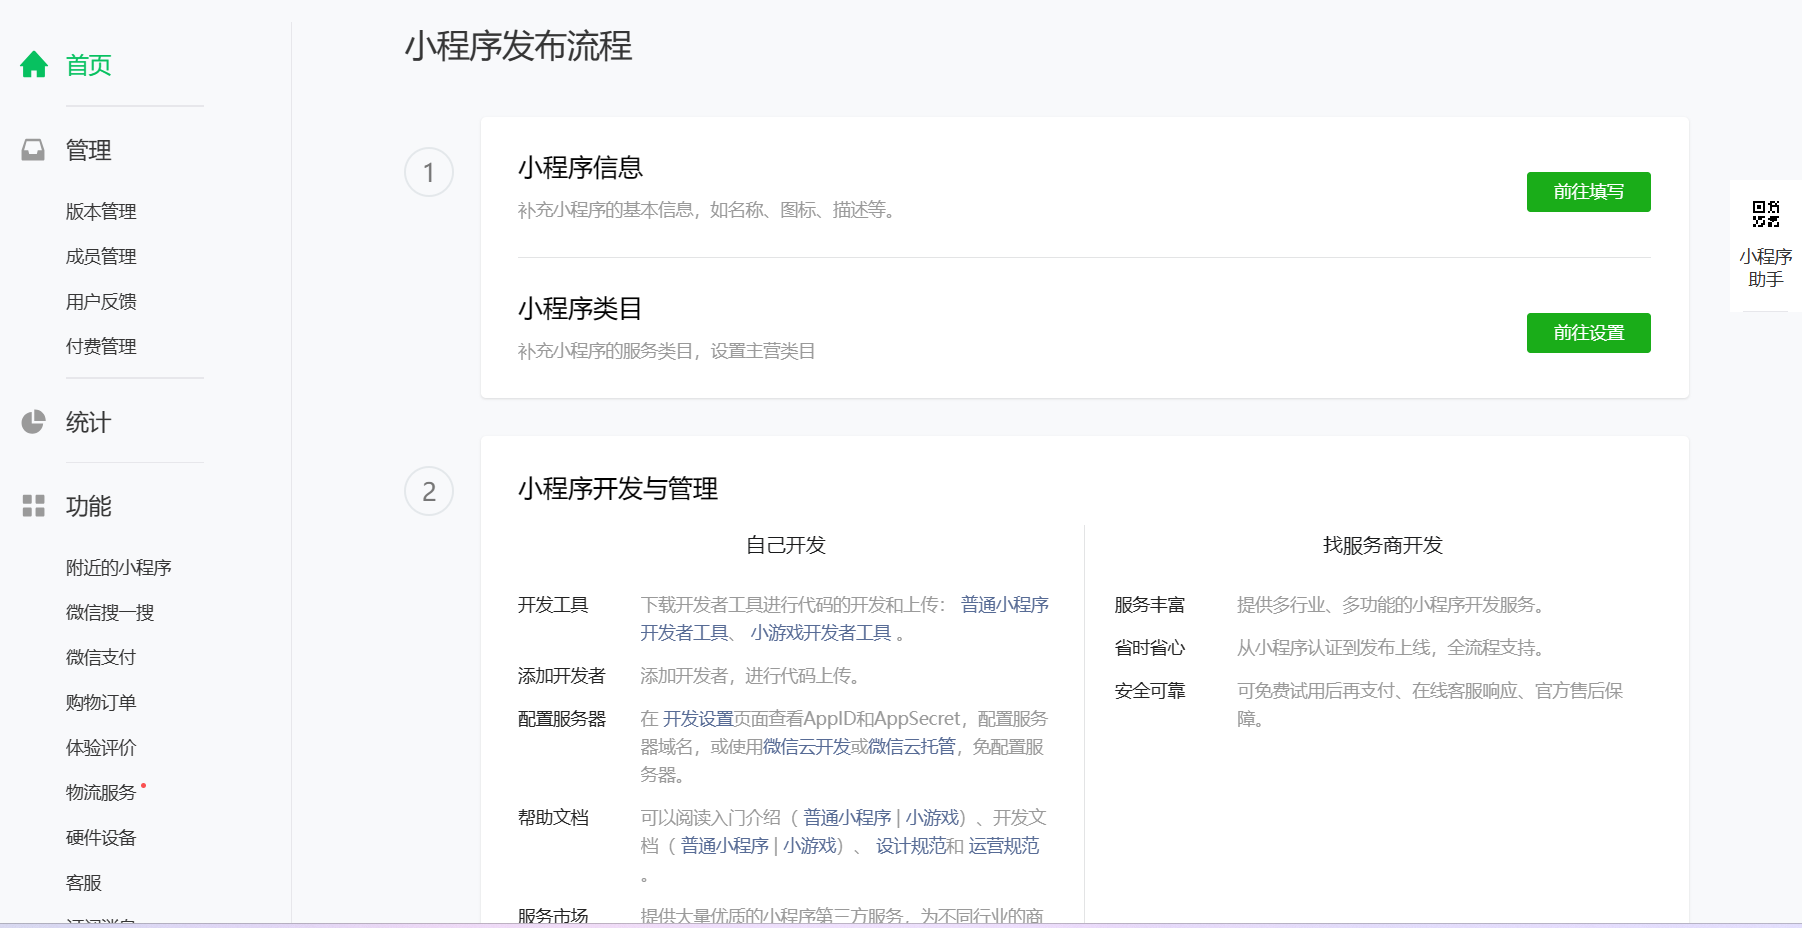Open 附近的小程序 in the sidebar
Image resolution: width=1802 pixels, height=928 pixels.
point(119,568)
